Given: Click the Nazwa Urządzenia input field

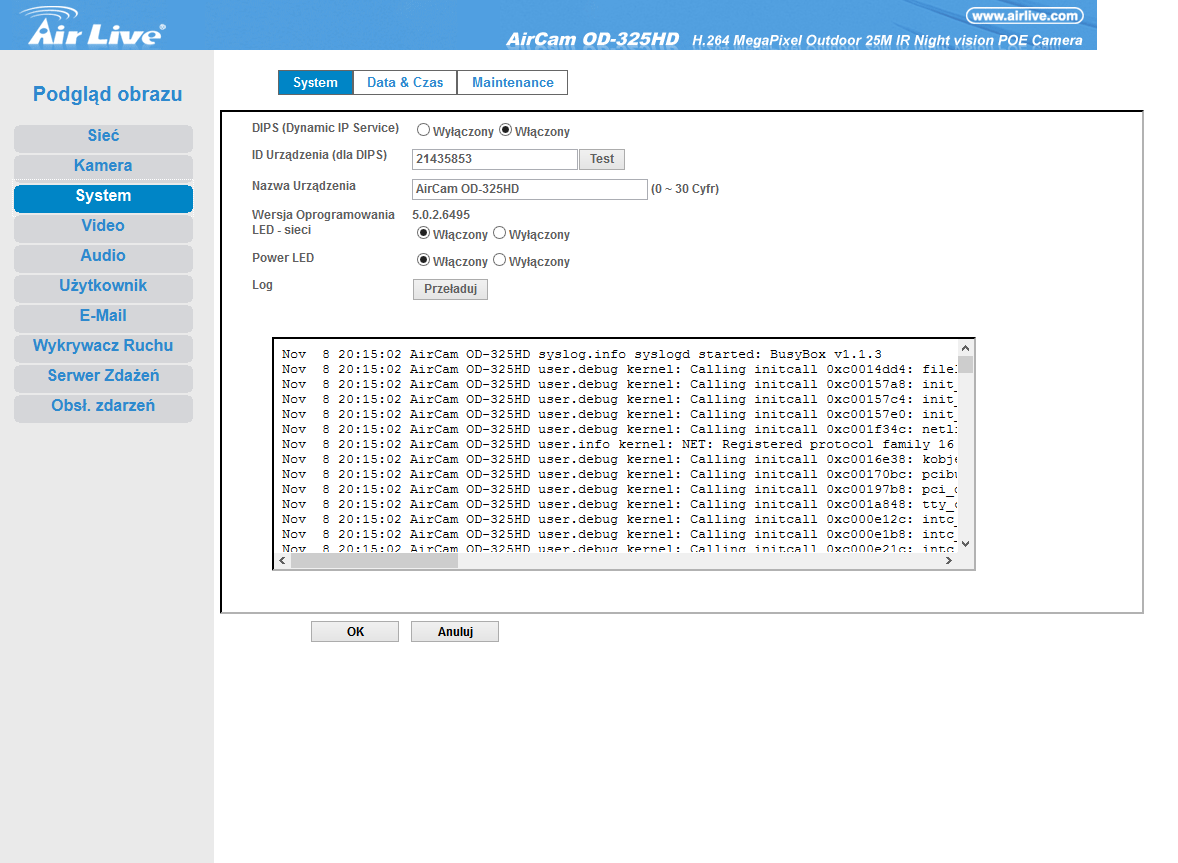Looking at the screenshot, I should tap(530, 189).
